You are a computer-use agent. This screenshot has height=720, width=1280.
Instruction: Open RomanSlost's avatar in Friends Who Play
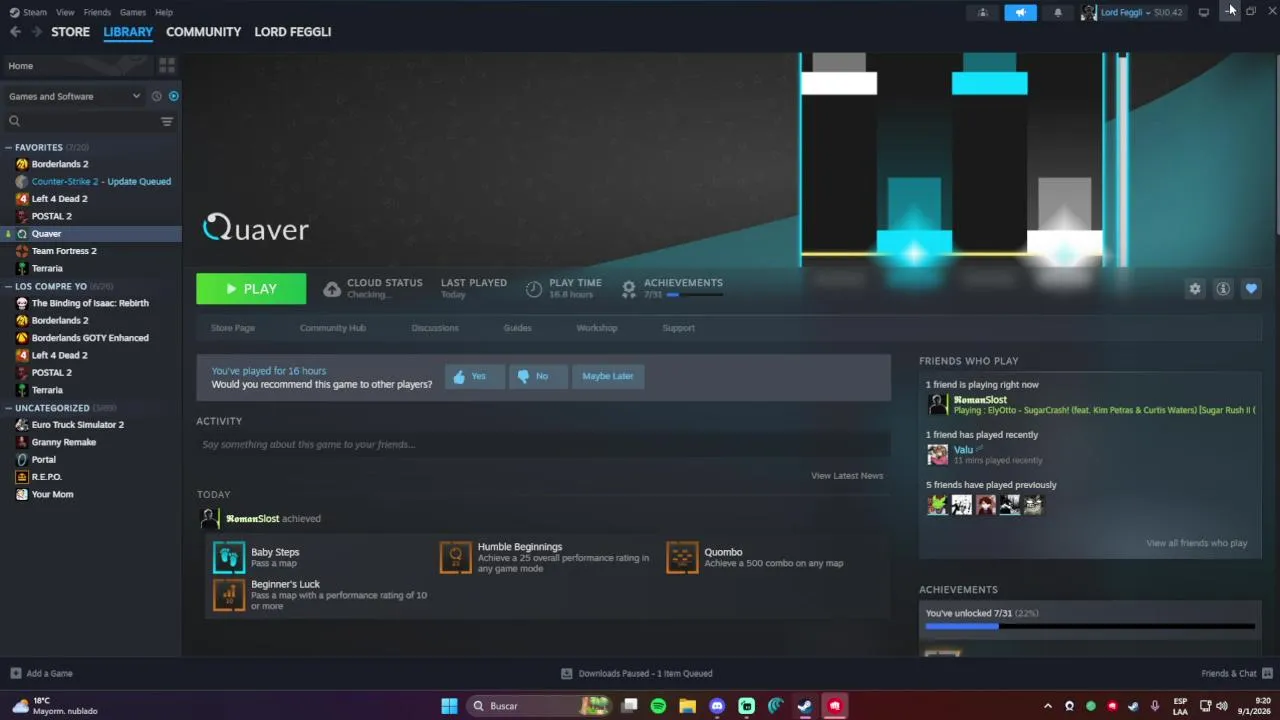(x=937, y=404)
